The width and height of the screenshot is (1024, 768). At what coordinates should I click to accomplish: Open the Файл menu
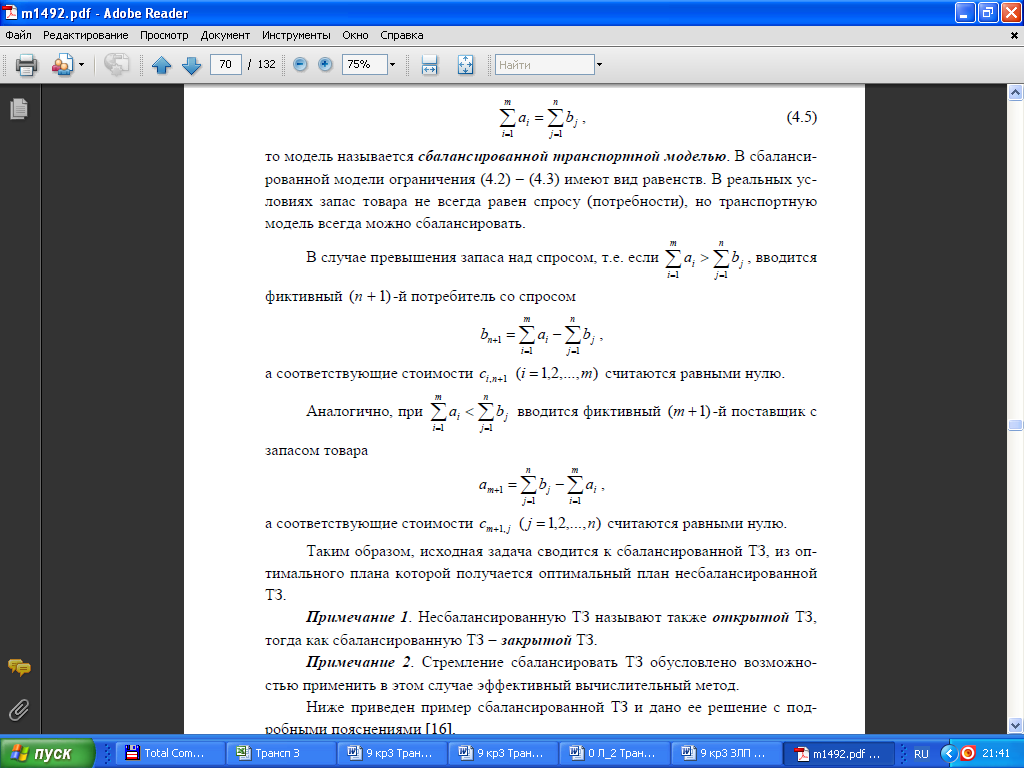point(18,35)
